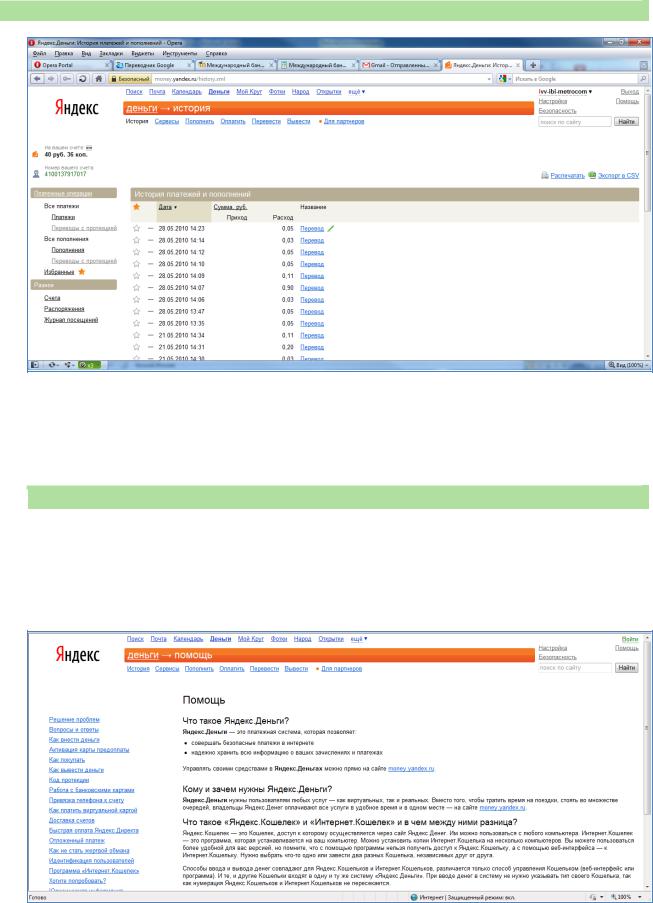Click the magnifier icon in Google search box
Image resolution: width=653 pixels, height=903 pixels.
(643, 79)
